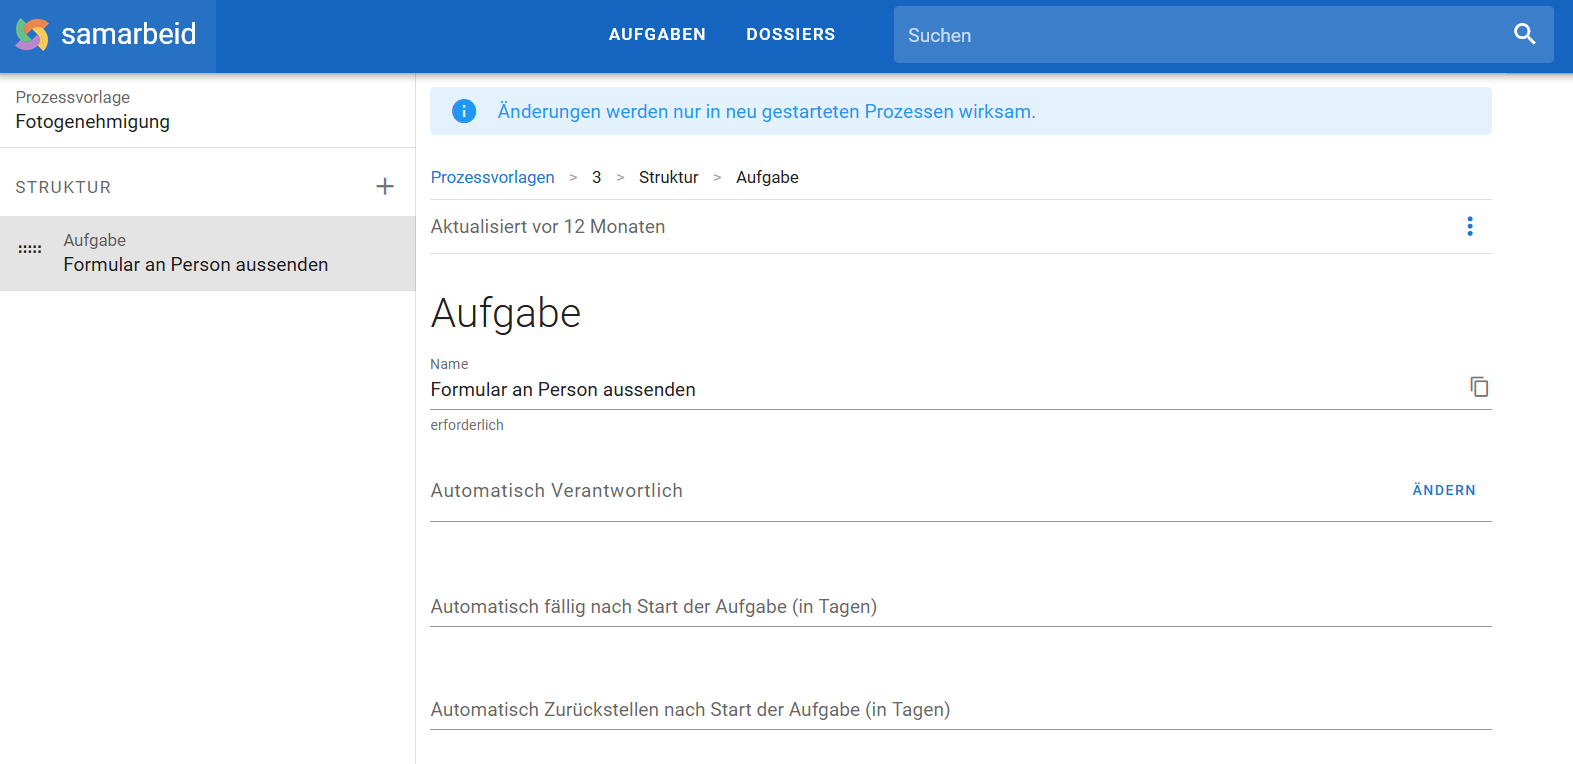1573x764 pixels.
Task: Click the Fotogenehmigung template title
Action: pos(92,122)
